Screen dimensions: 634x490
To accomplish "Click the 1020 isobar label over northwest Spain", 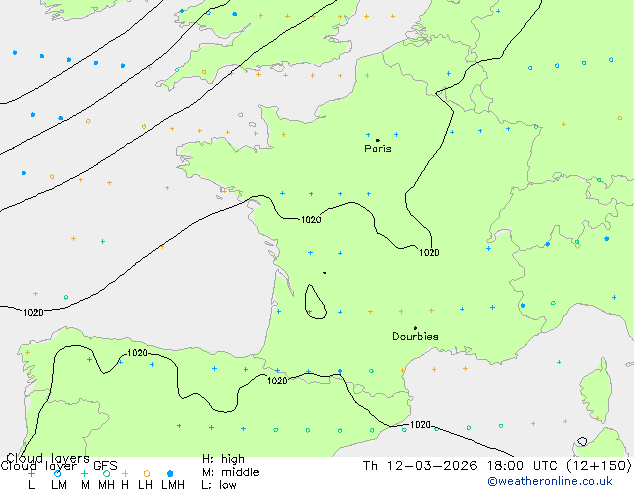I will [x=137, y=353].
